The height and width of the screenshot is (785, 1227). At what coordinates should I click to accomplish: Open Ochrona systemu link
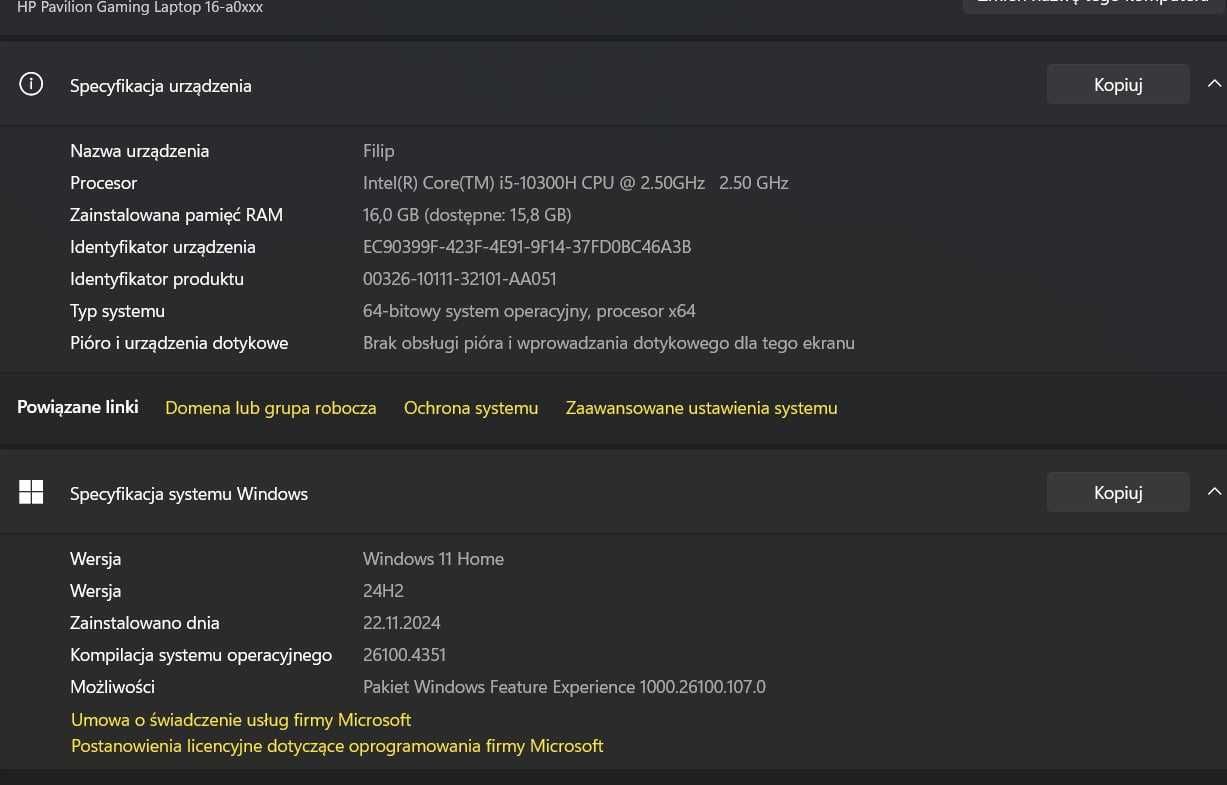(x=471, y=408)
